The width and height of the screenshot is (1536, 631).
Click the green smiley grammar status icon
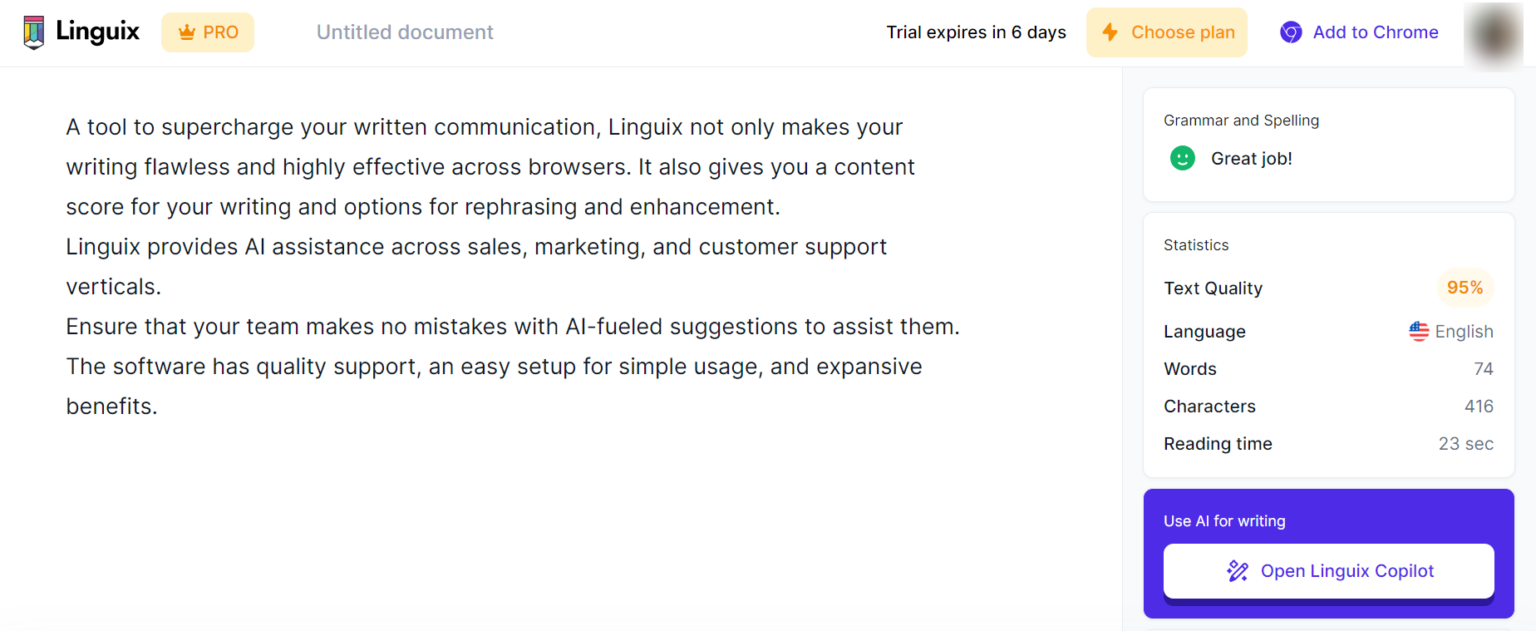click(x=1181, y=158)
